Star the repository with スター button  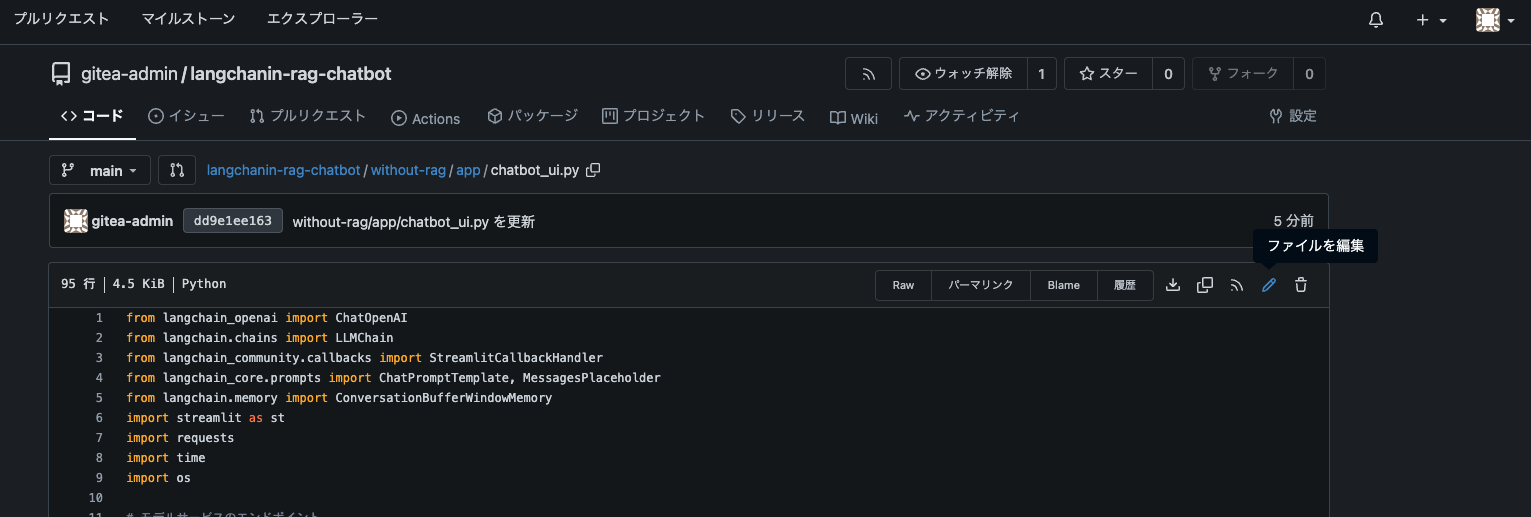(x=1108, y=74)
